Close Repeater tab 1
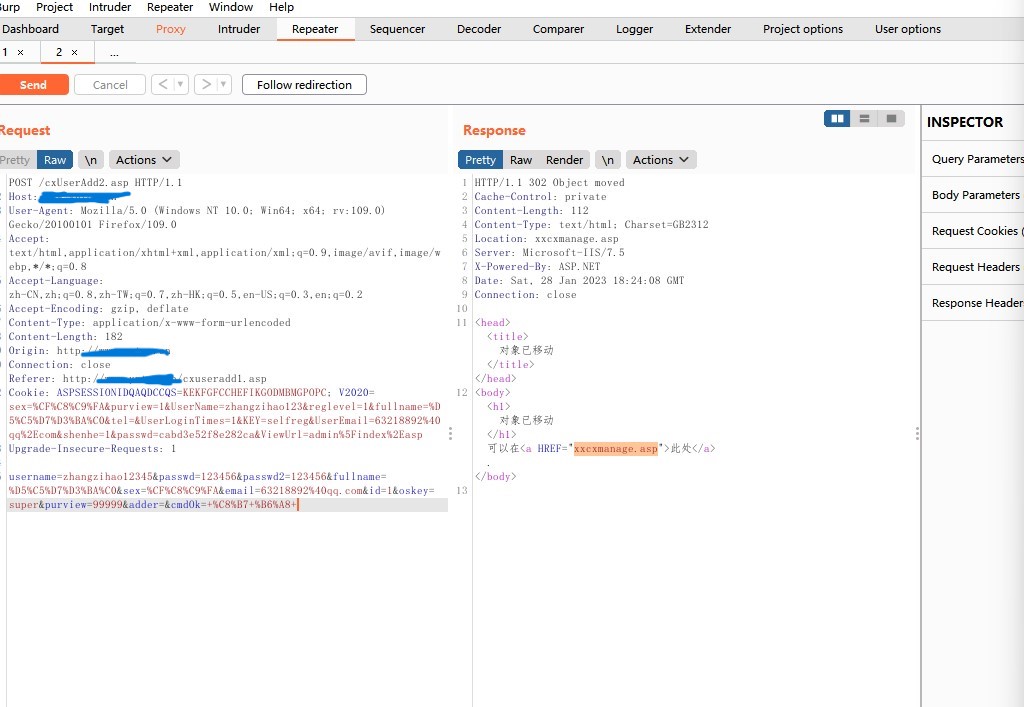This screenshot has width=1024, height=707. (x=20, y=52)
